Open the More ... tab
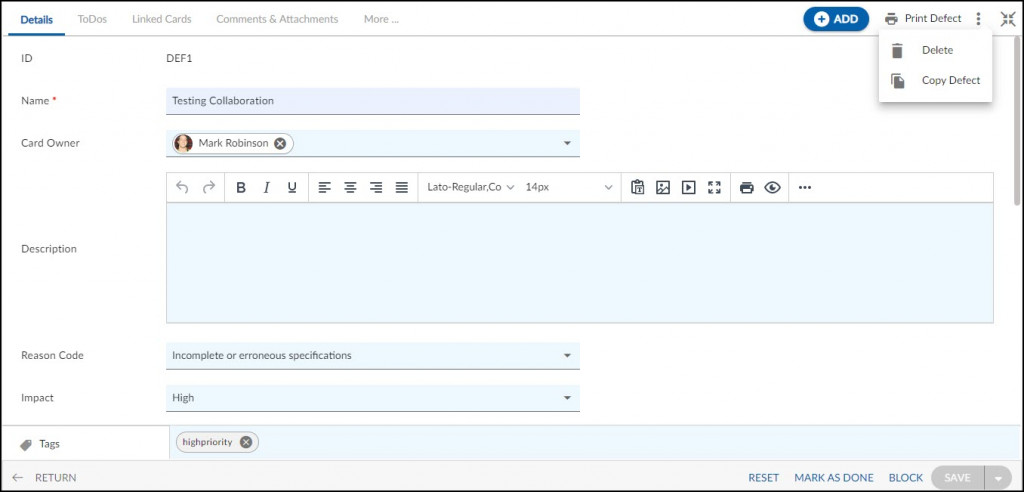This screenshot has height=492, width=1024. pyautogui.click(x=381, y=19)
